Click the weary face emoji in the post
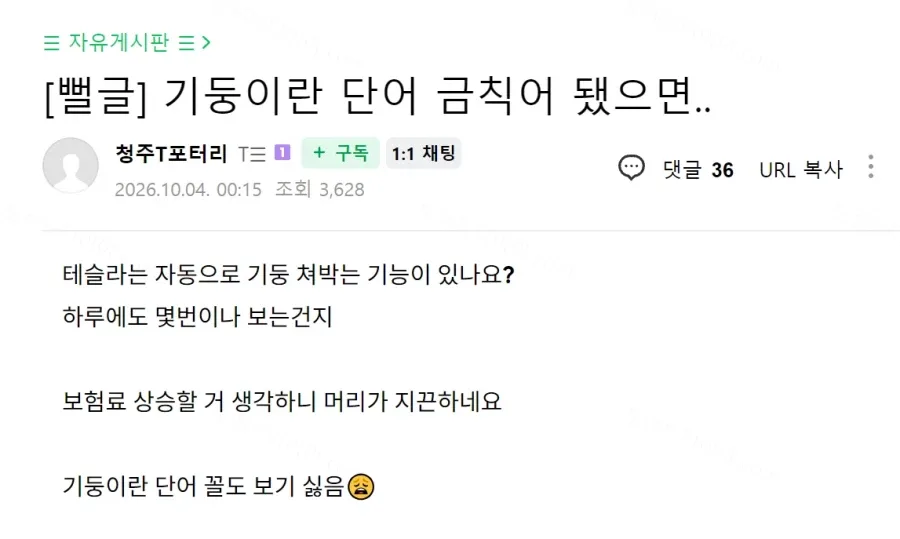 (x=361, y=487)
